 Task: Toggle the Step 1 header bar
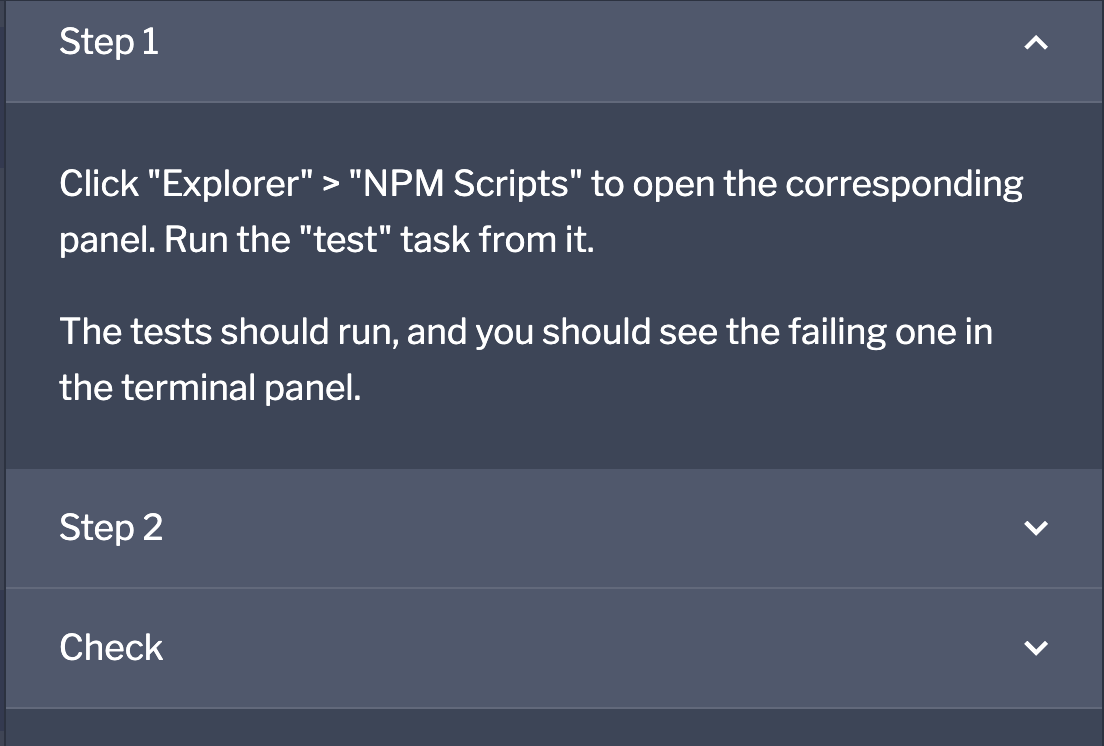(x=554, y=51)
